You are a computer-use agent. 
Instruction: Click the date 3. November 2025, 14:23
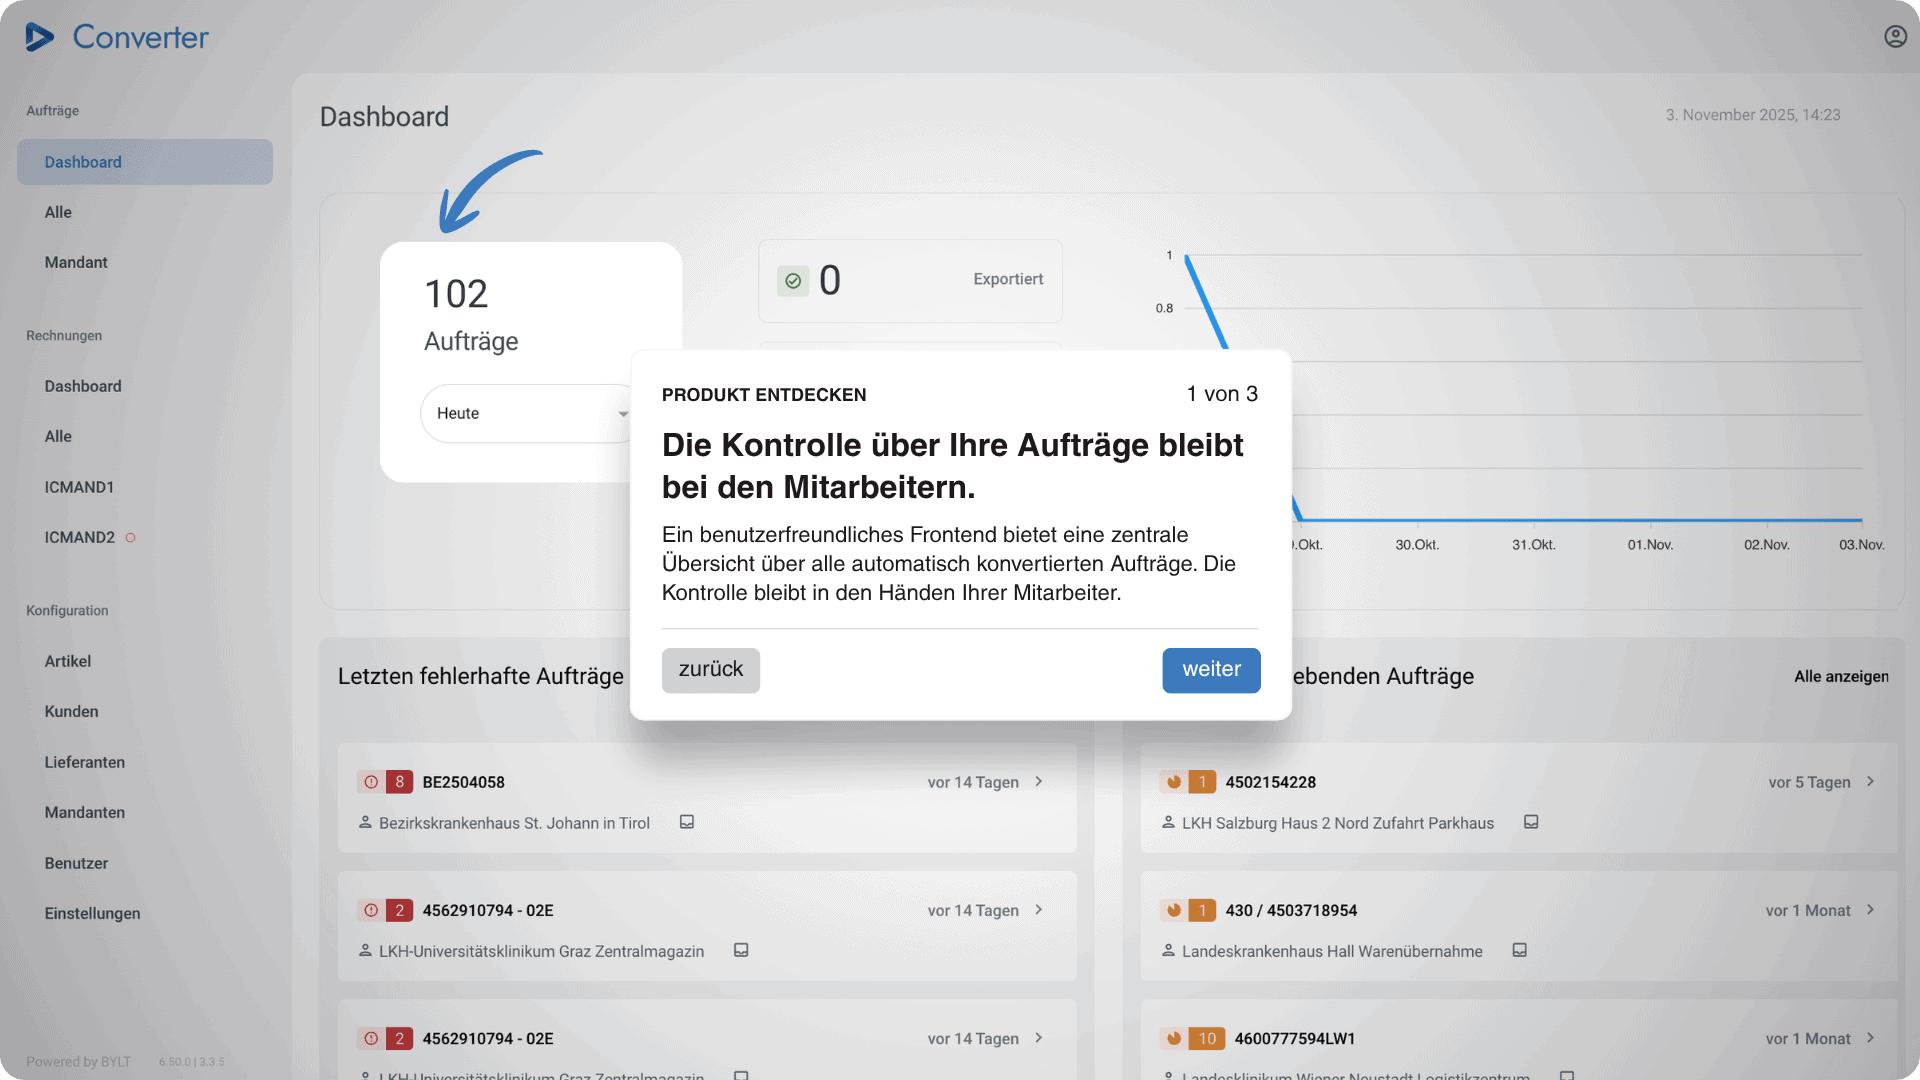(x=1752, y=115)
